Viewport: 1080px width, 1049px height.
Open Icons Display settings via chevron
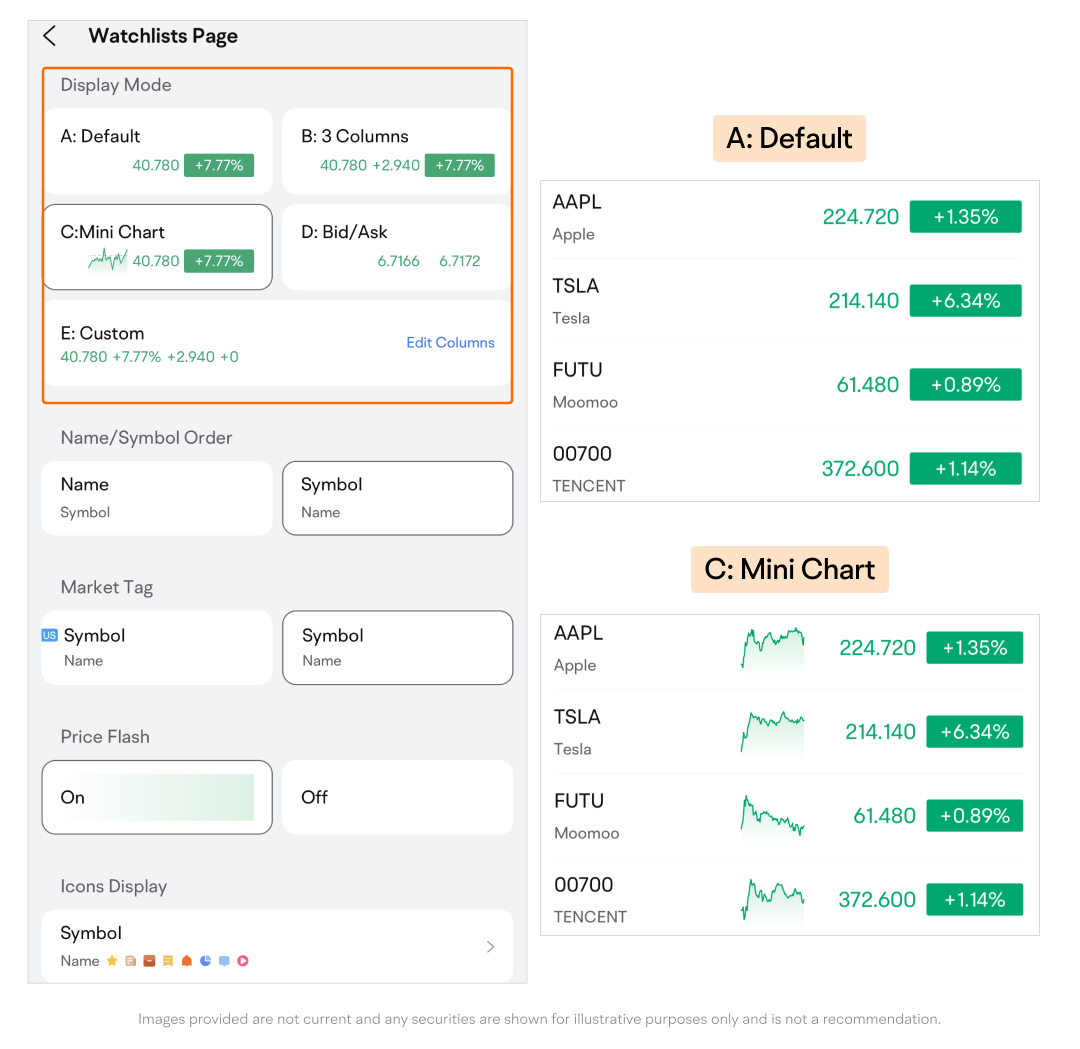point(490,947)
